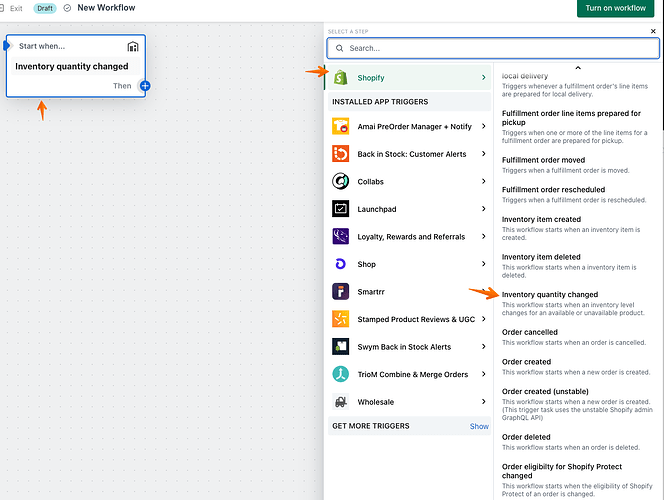
Task: Expand Shopify triggers chevron
Action: [483, 77]
